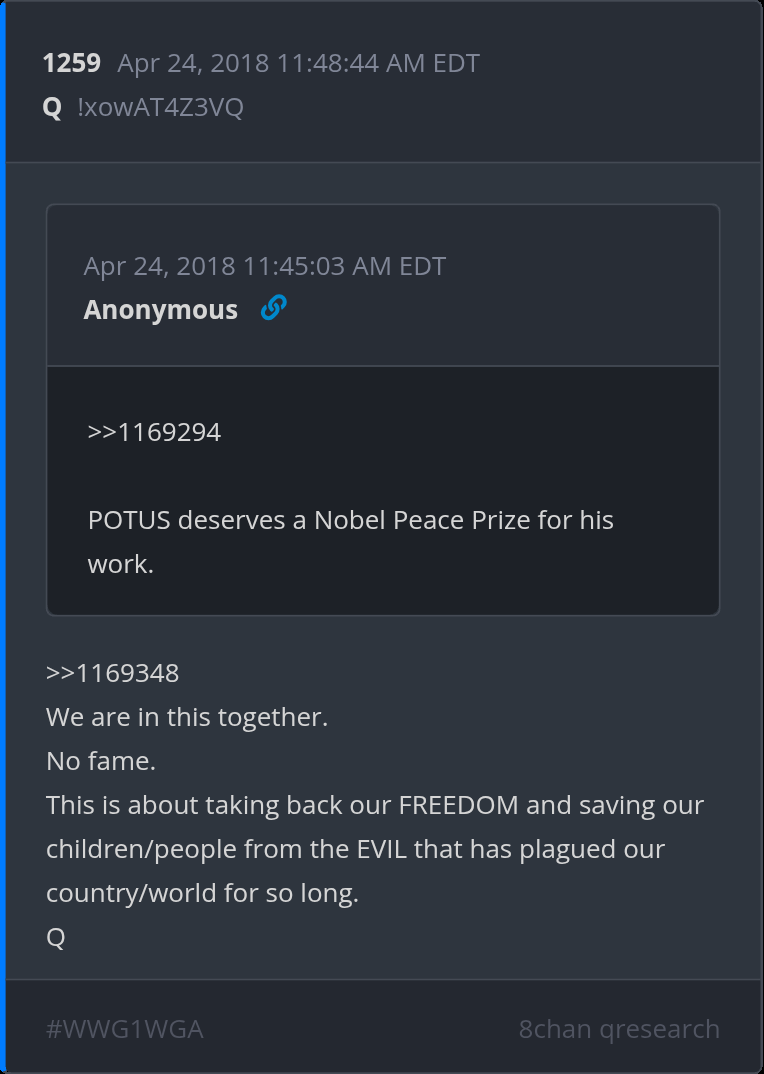Screen dimensions: 764x1074
Task: Click the Q signature ending the post
Action: (56, 937)
